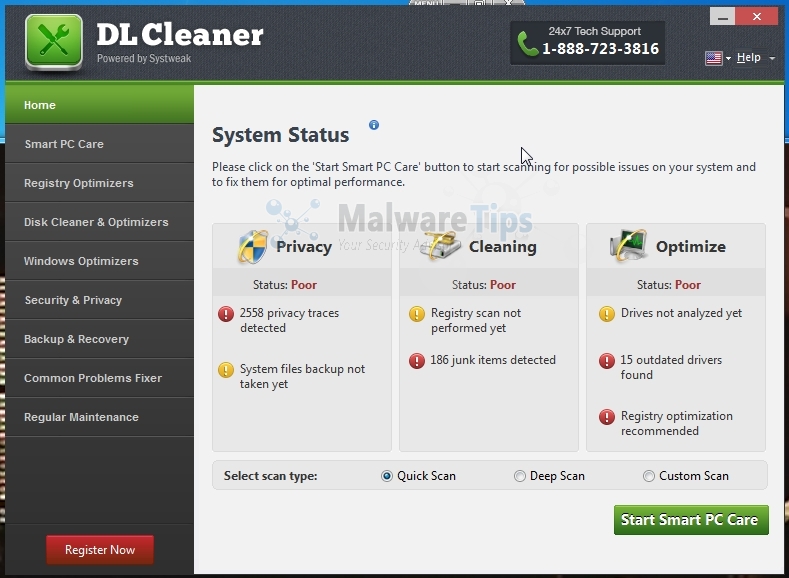This screenshot has height=578, width=789.
Task: Open the language flag dropdown arrow
Action: 728,58
